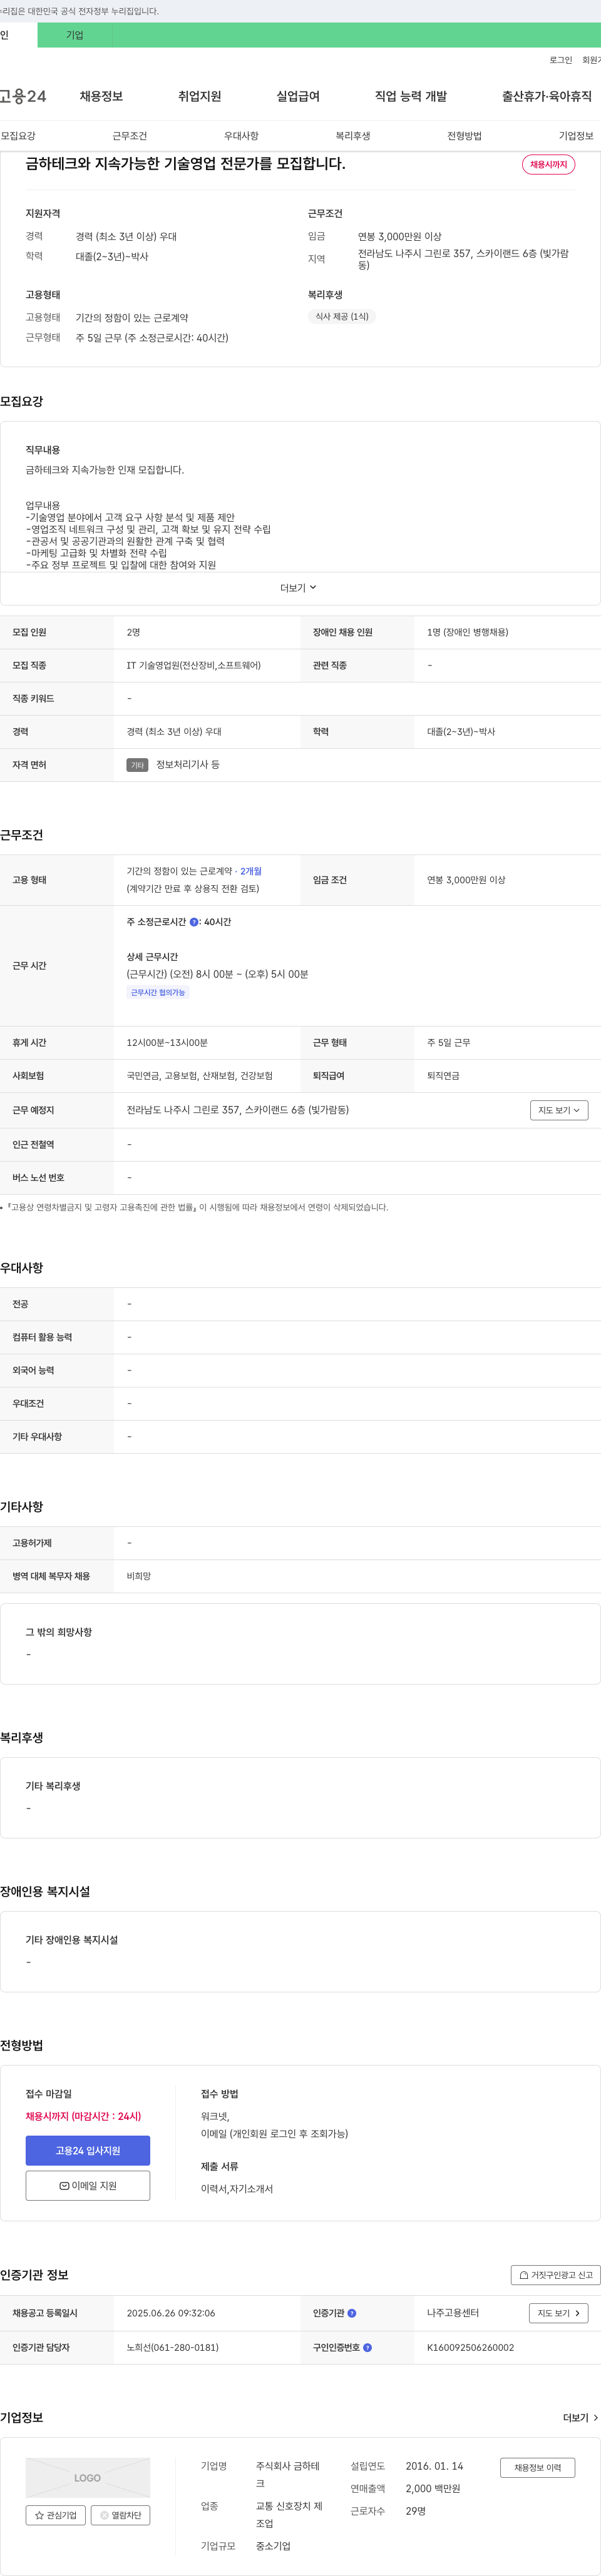This screenshot has height=2576, width=601.
Task: Click the 인증기관 info icon
Action: 351,2313
